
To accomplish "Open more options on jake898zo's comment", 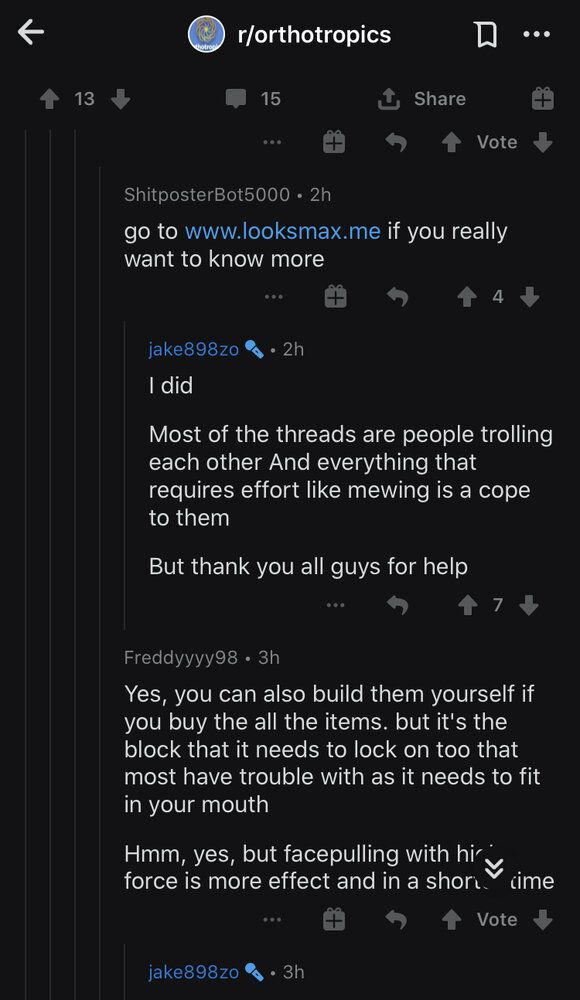I will 336,605.
